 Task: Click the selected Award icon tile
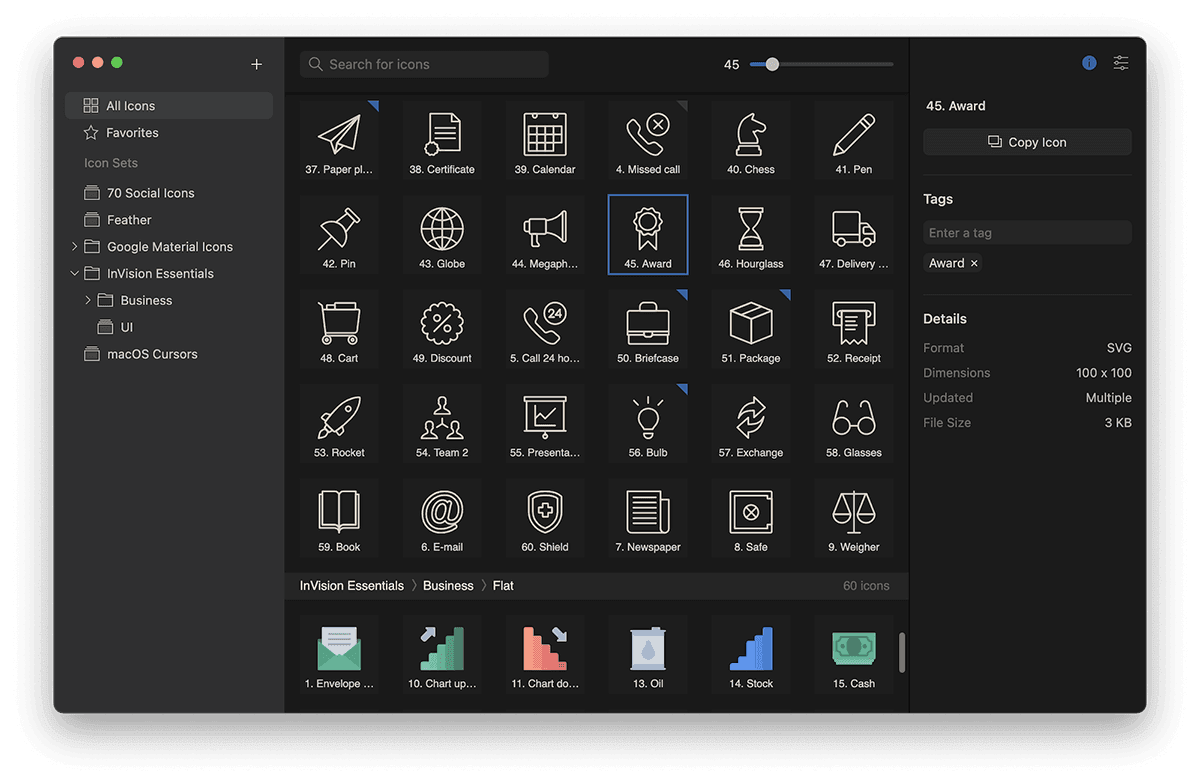click(648, 235)
